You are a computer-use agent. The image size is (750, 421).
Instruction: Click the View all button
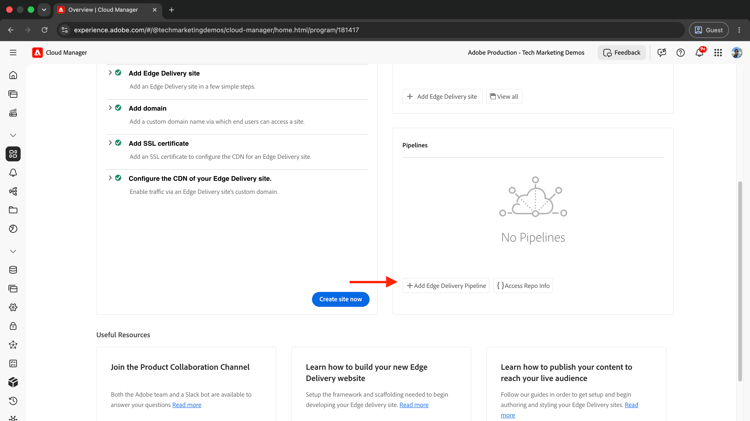[x=504, y=96]
